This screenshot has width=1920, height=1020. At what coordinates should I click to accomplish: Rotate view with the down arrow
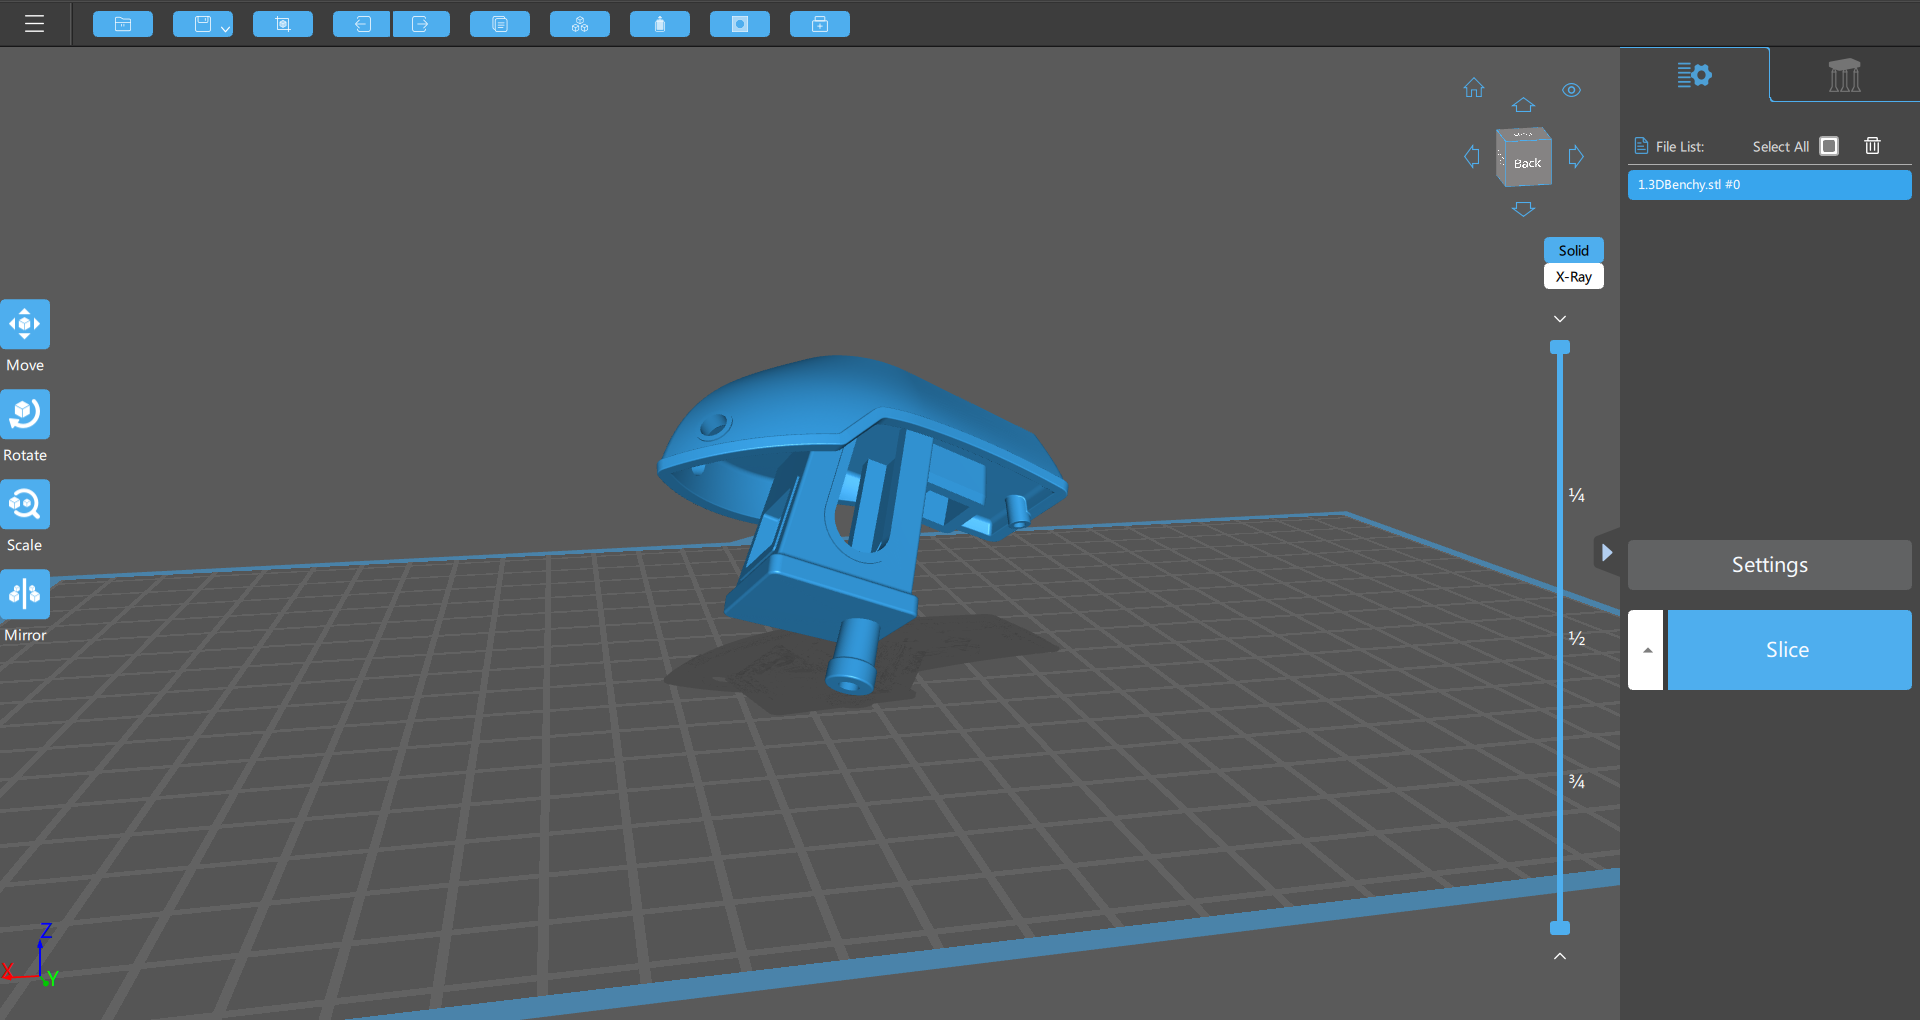coord(1523,209)
